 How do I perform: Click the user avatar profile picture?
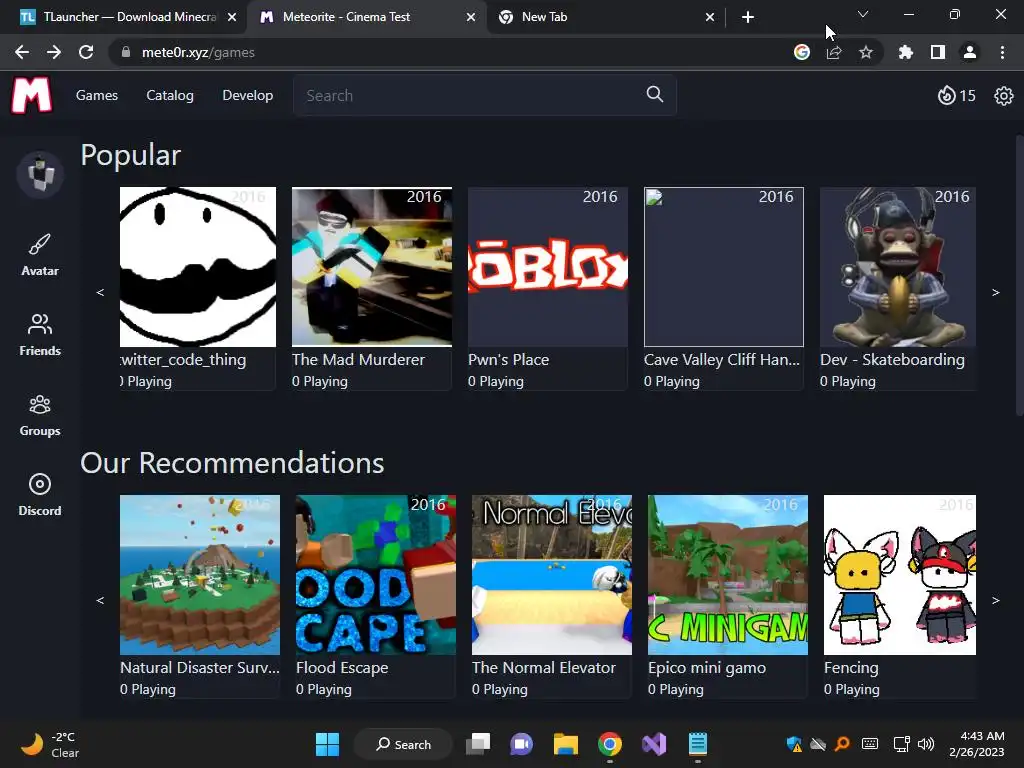click(x=40, y=174)
